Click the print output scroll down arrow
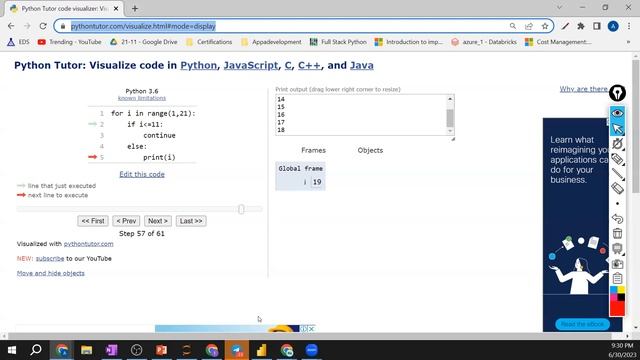 tap(450, 131)
